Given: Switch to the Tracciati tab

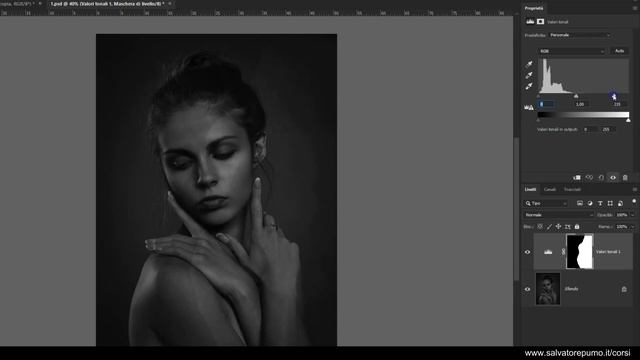Looking at the screenshot, I should tap(572, 189).
